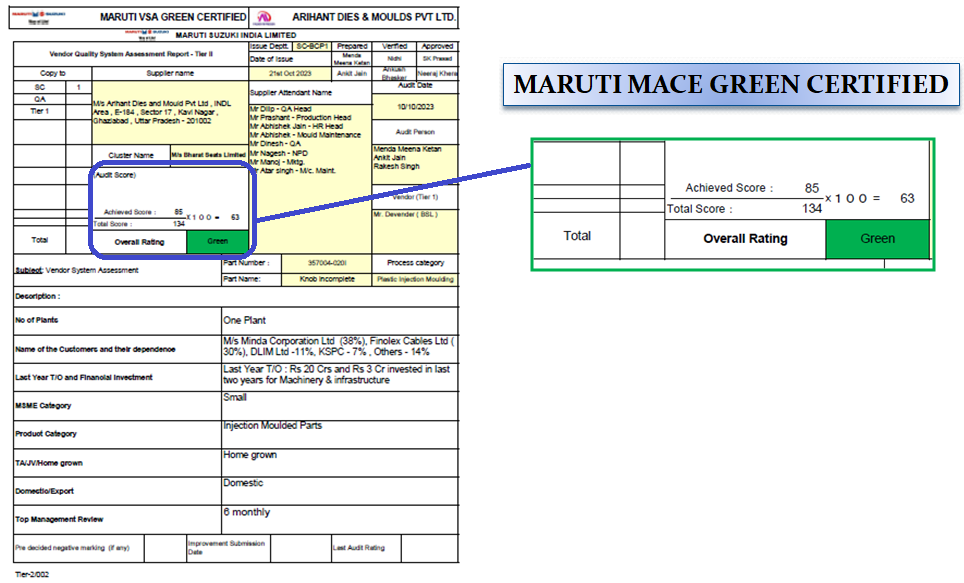
Task: Click the 'Supplier name' header cell
Action: (x=170, y=73)
